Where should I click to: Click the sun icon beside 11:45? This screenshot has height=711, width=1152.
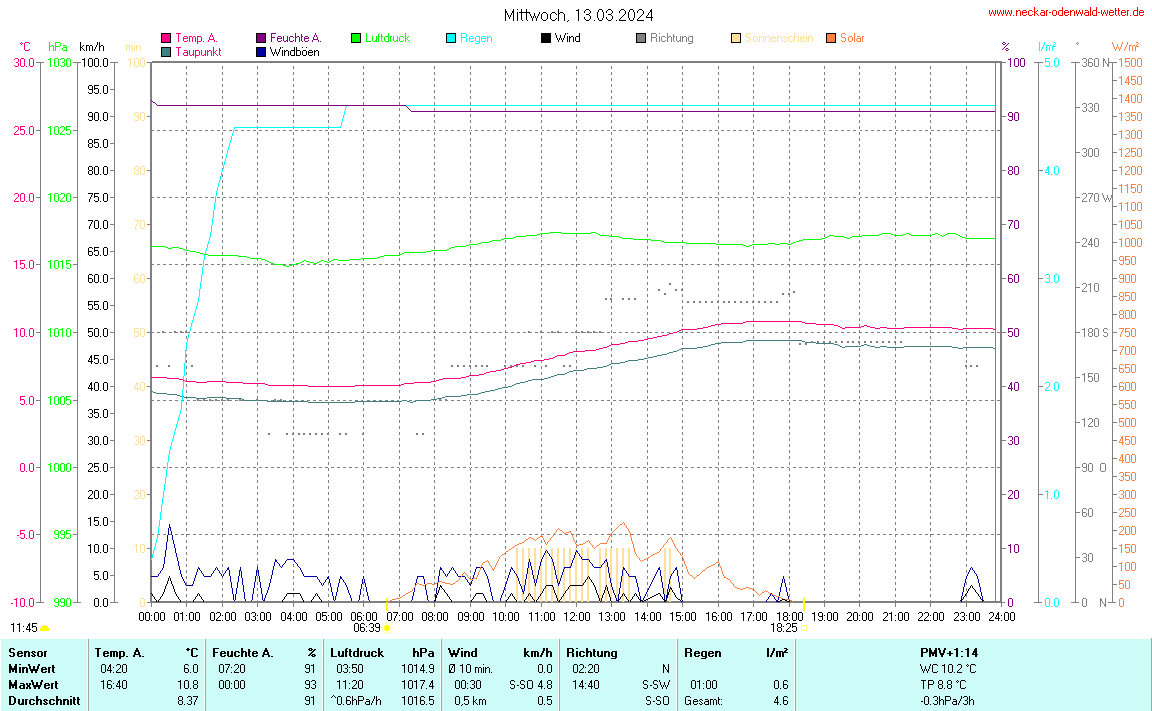(x=44, y=628)
